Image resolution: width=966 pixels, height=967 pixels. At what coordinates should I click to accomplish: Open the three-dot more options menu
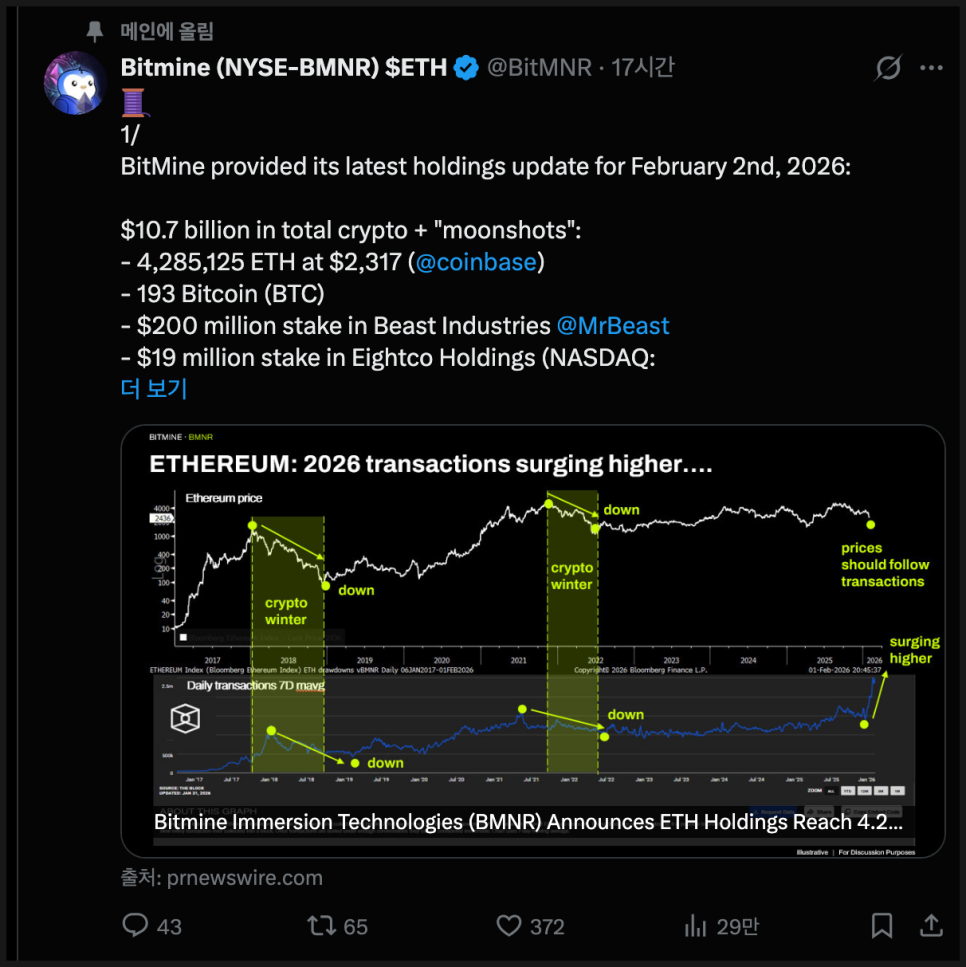coord(931,68)
